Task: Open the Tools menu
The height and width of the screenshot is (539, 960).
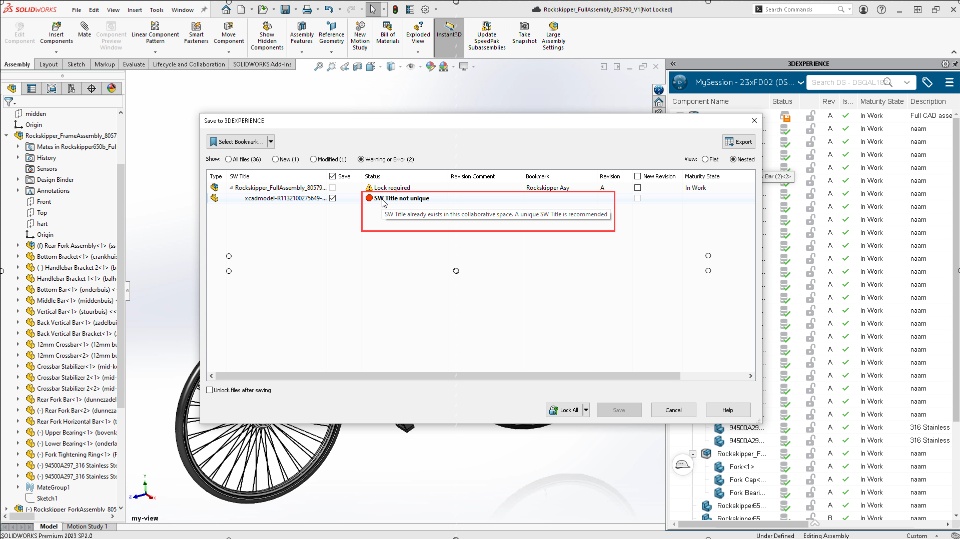Action: click(x=157, y=10)
